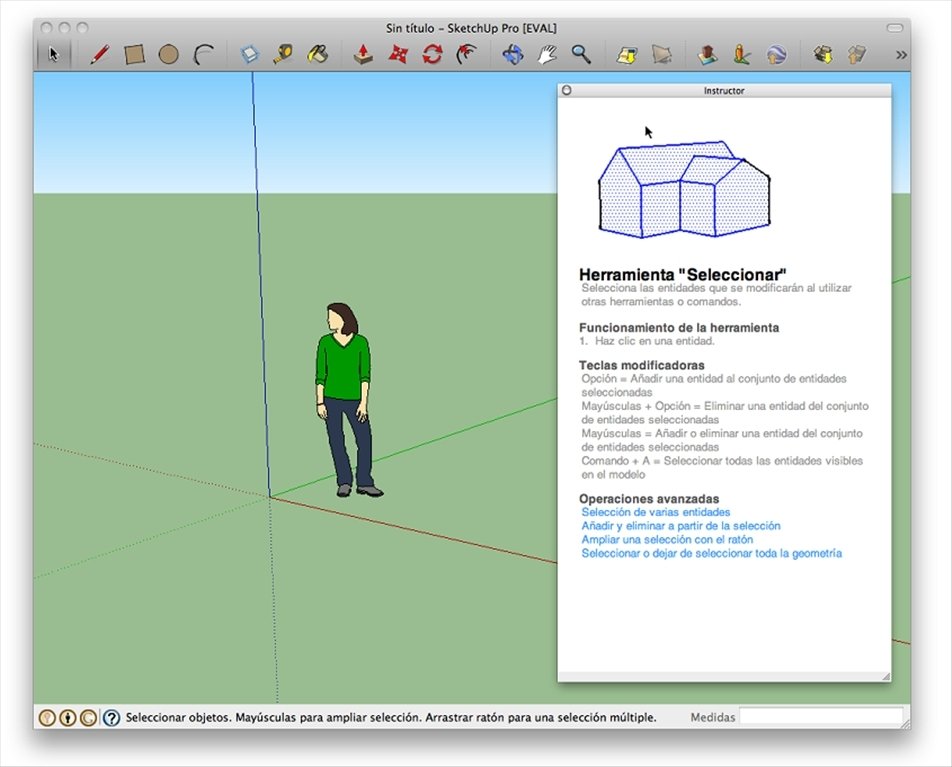Select the Rectangle drawing tool

tap(134, 54)
